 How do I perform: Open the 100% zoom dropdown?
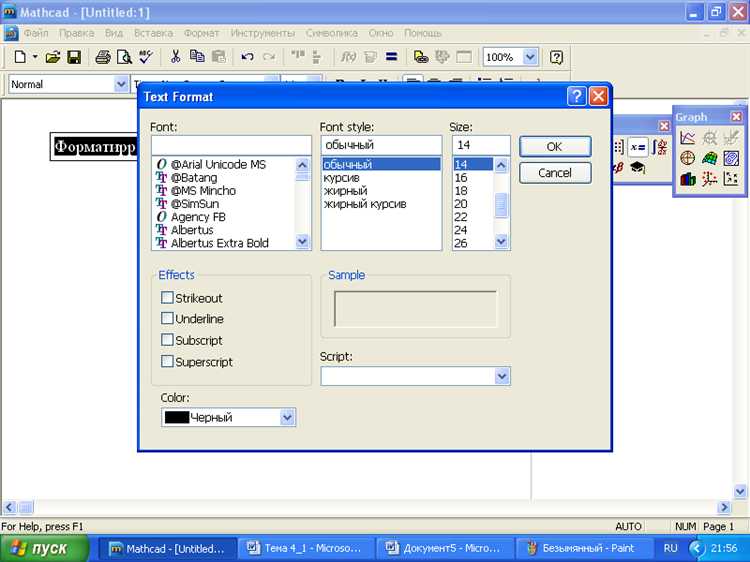pyautogui.click(x=530, y=57)
